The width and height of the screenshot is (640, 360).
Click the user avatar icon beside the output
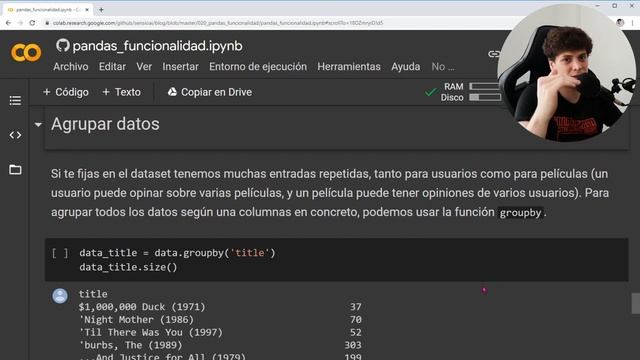pos(60,296)
